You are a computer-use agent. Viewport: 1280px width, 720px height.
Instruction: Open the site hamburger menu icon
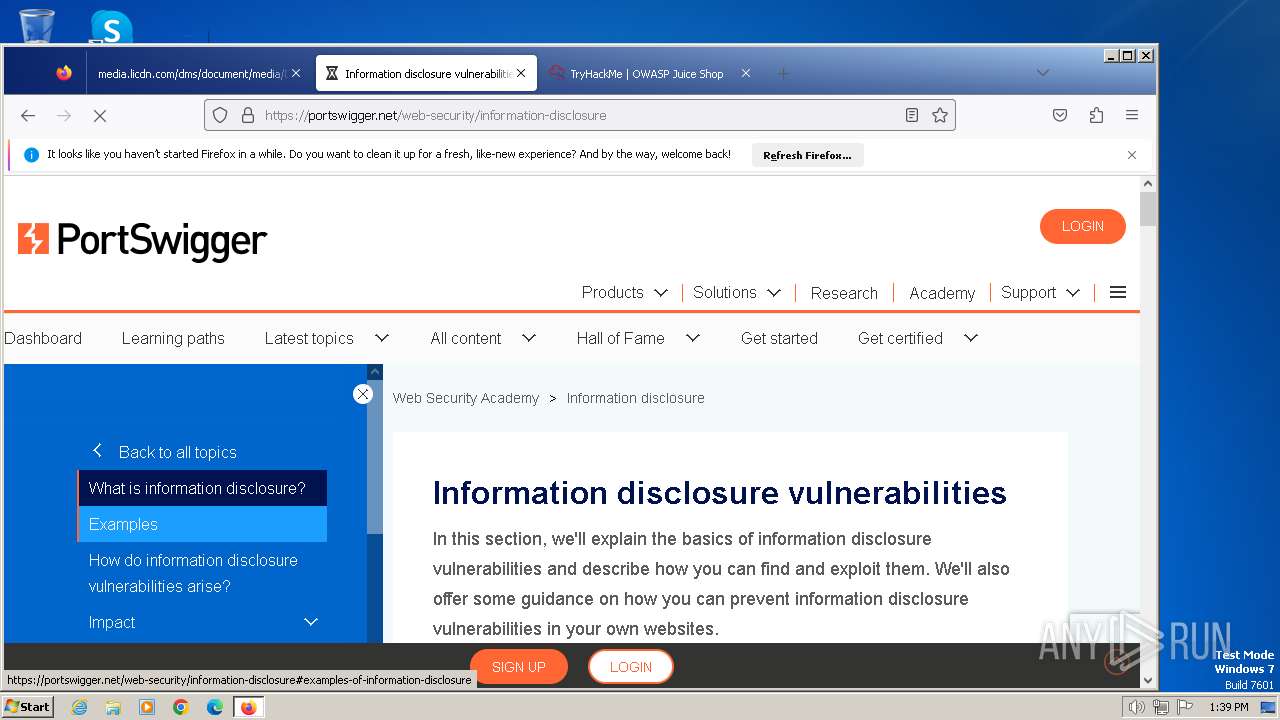click(x=1118, y=292)
